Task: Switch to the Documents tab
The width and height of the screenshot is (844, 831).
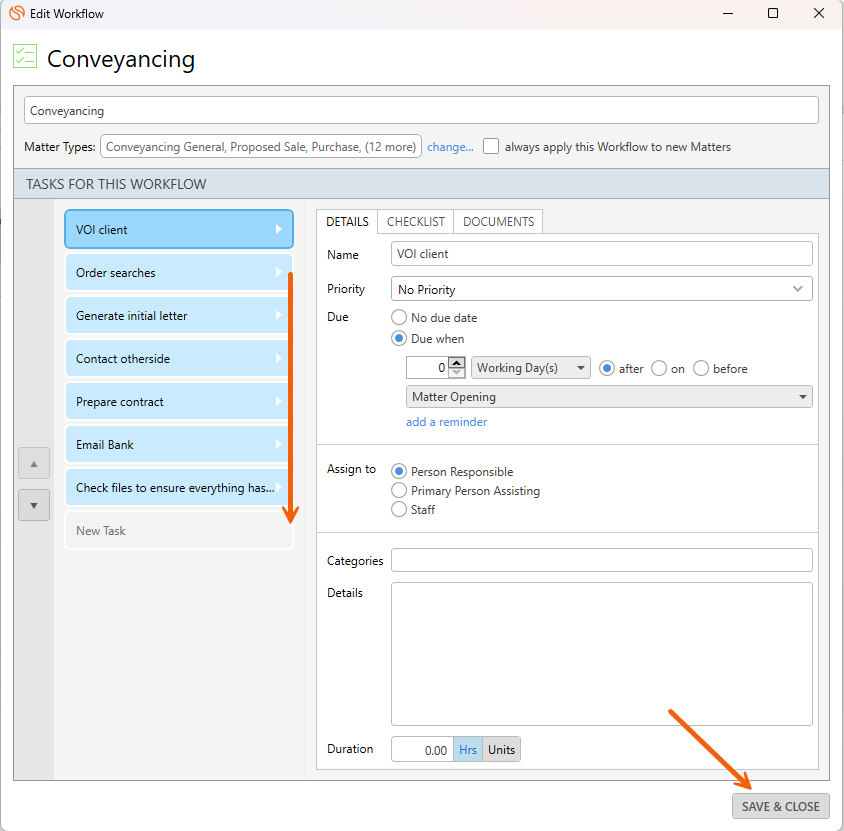Action: pos(498,222)
